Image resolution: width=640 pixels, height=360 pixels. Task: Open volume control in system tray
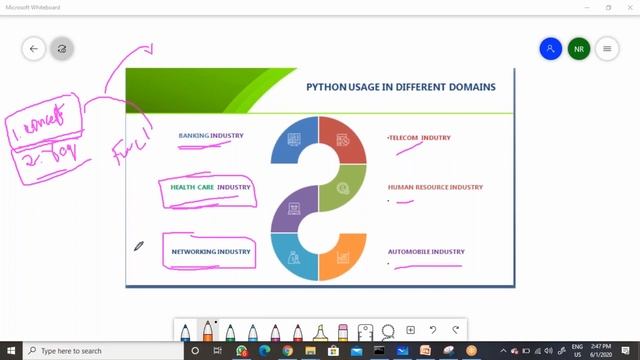coord(549,351)
